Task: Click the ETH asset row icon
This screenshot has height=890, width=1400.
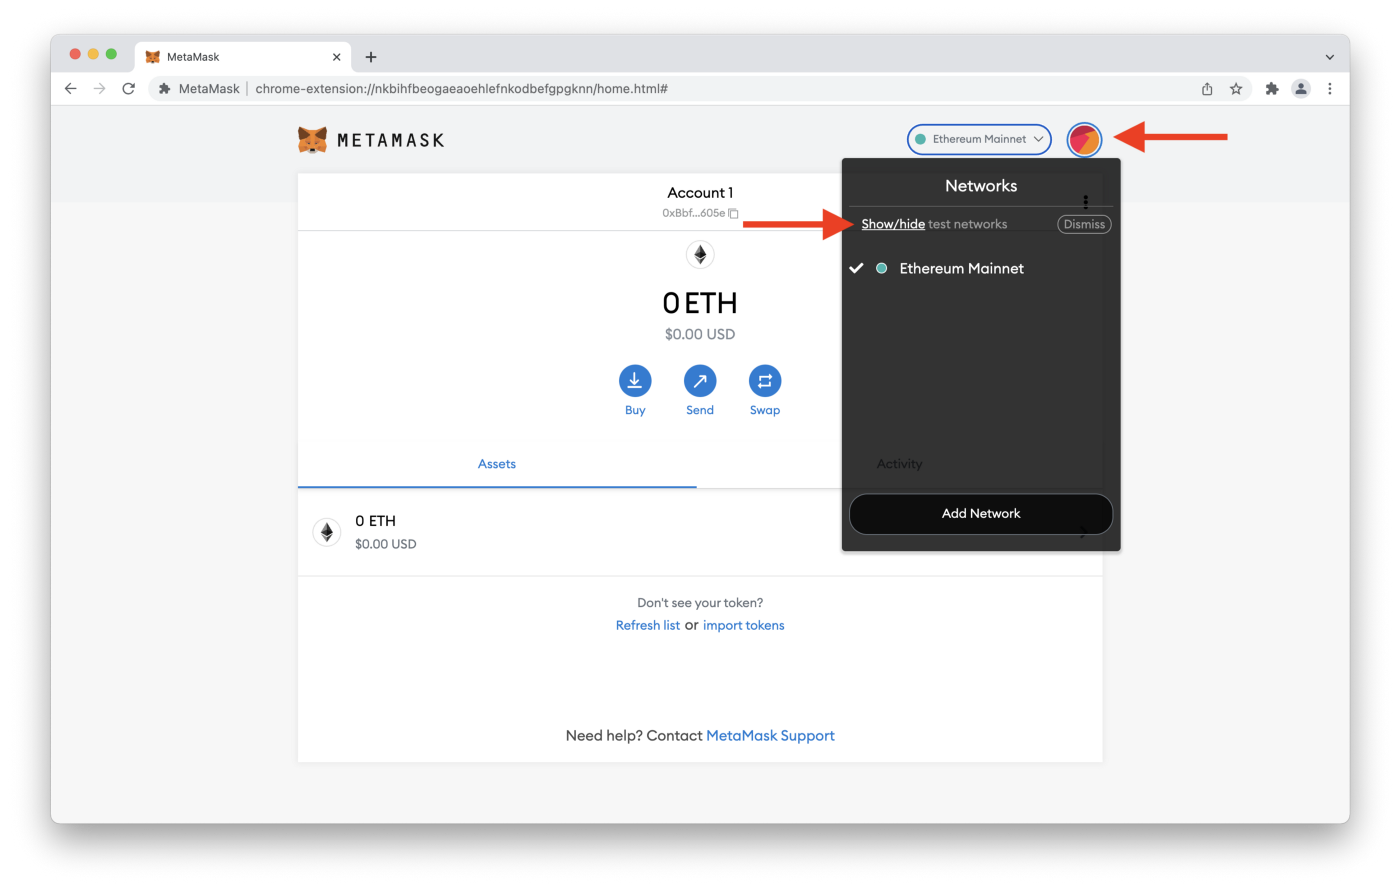Action: pos(327,532)
